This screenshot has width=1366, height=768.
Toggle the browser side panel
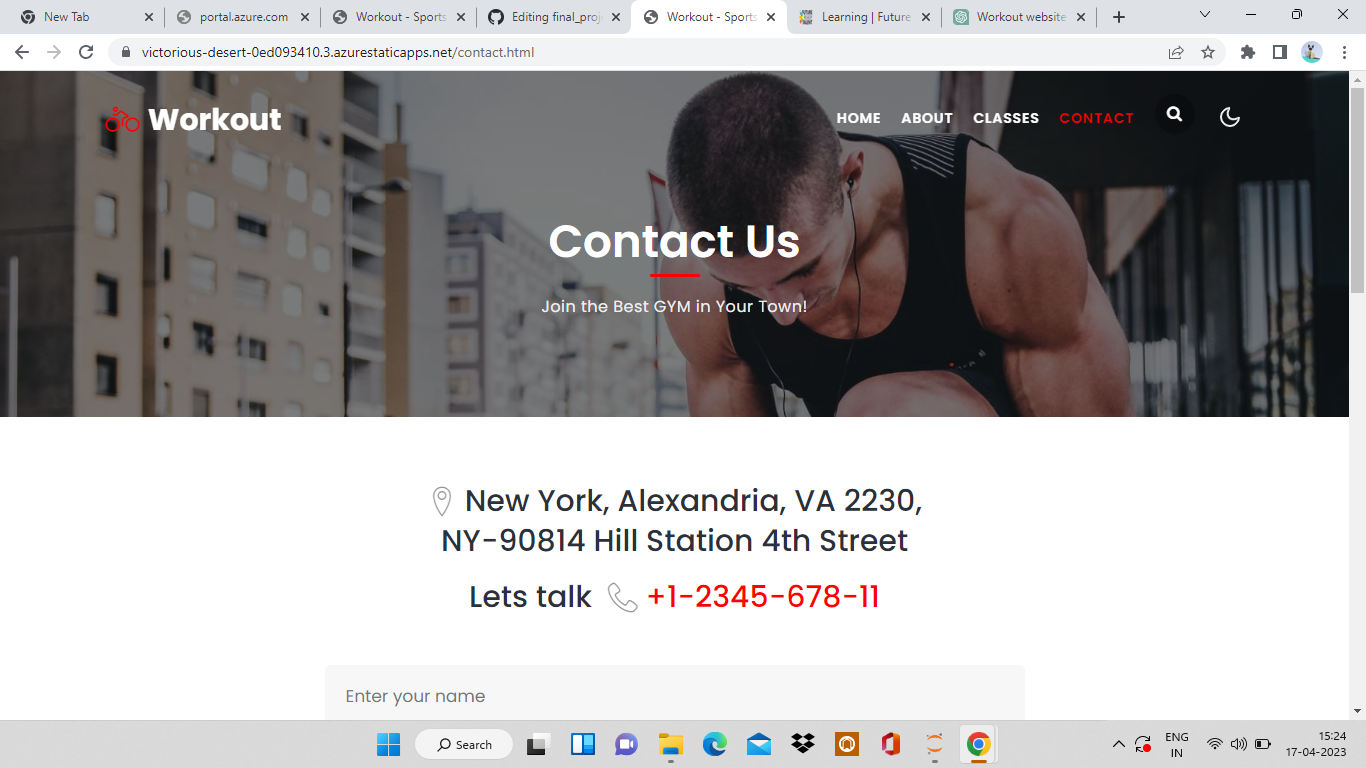(x=1279, y=52)
